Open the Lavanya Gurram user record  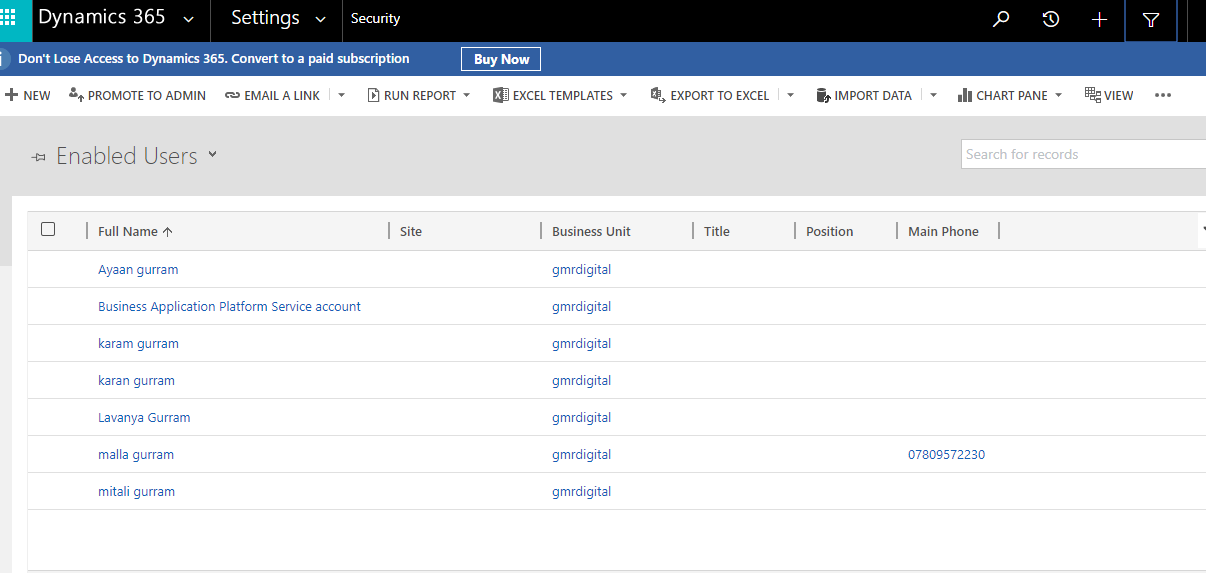[144, 418]
